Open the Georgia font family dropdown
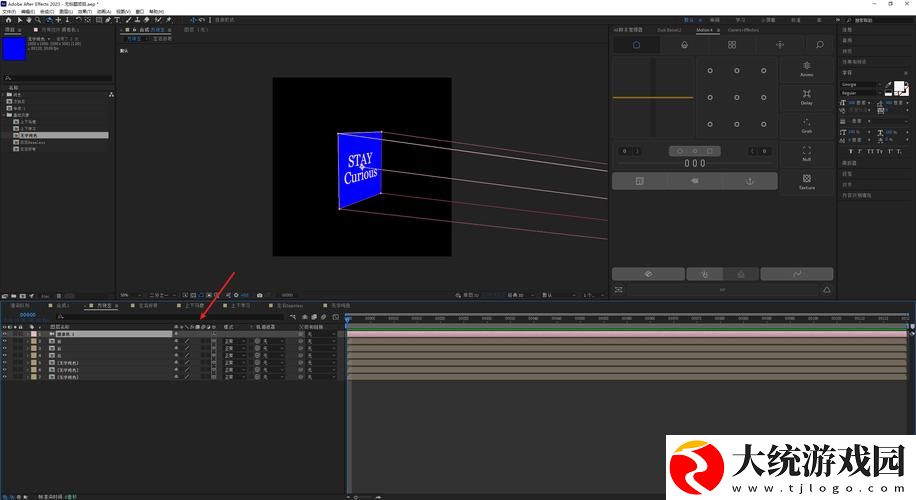The width and height of the screenshot is (916, 500). click(x=861, y=85)
